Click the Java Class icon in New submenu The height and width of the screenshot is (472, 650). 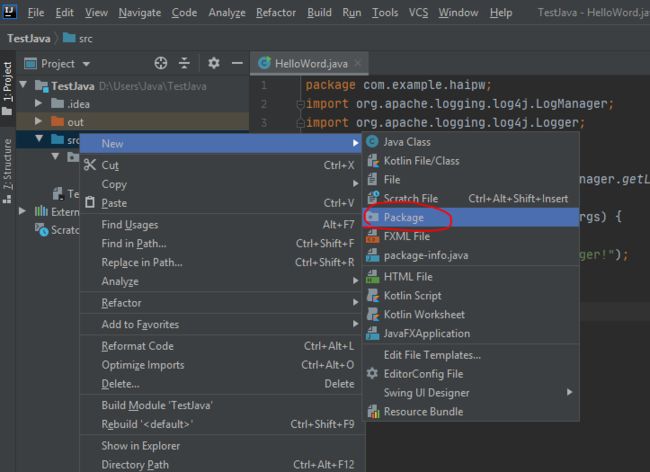(372, 142)
